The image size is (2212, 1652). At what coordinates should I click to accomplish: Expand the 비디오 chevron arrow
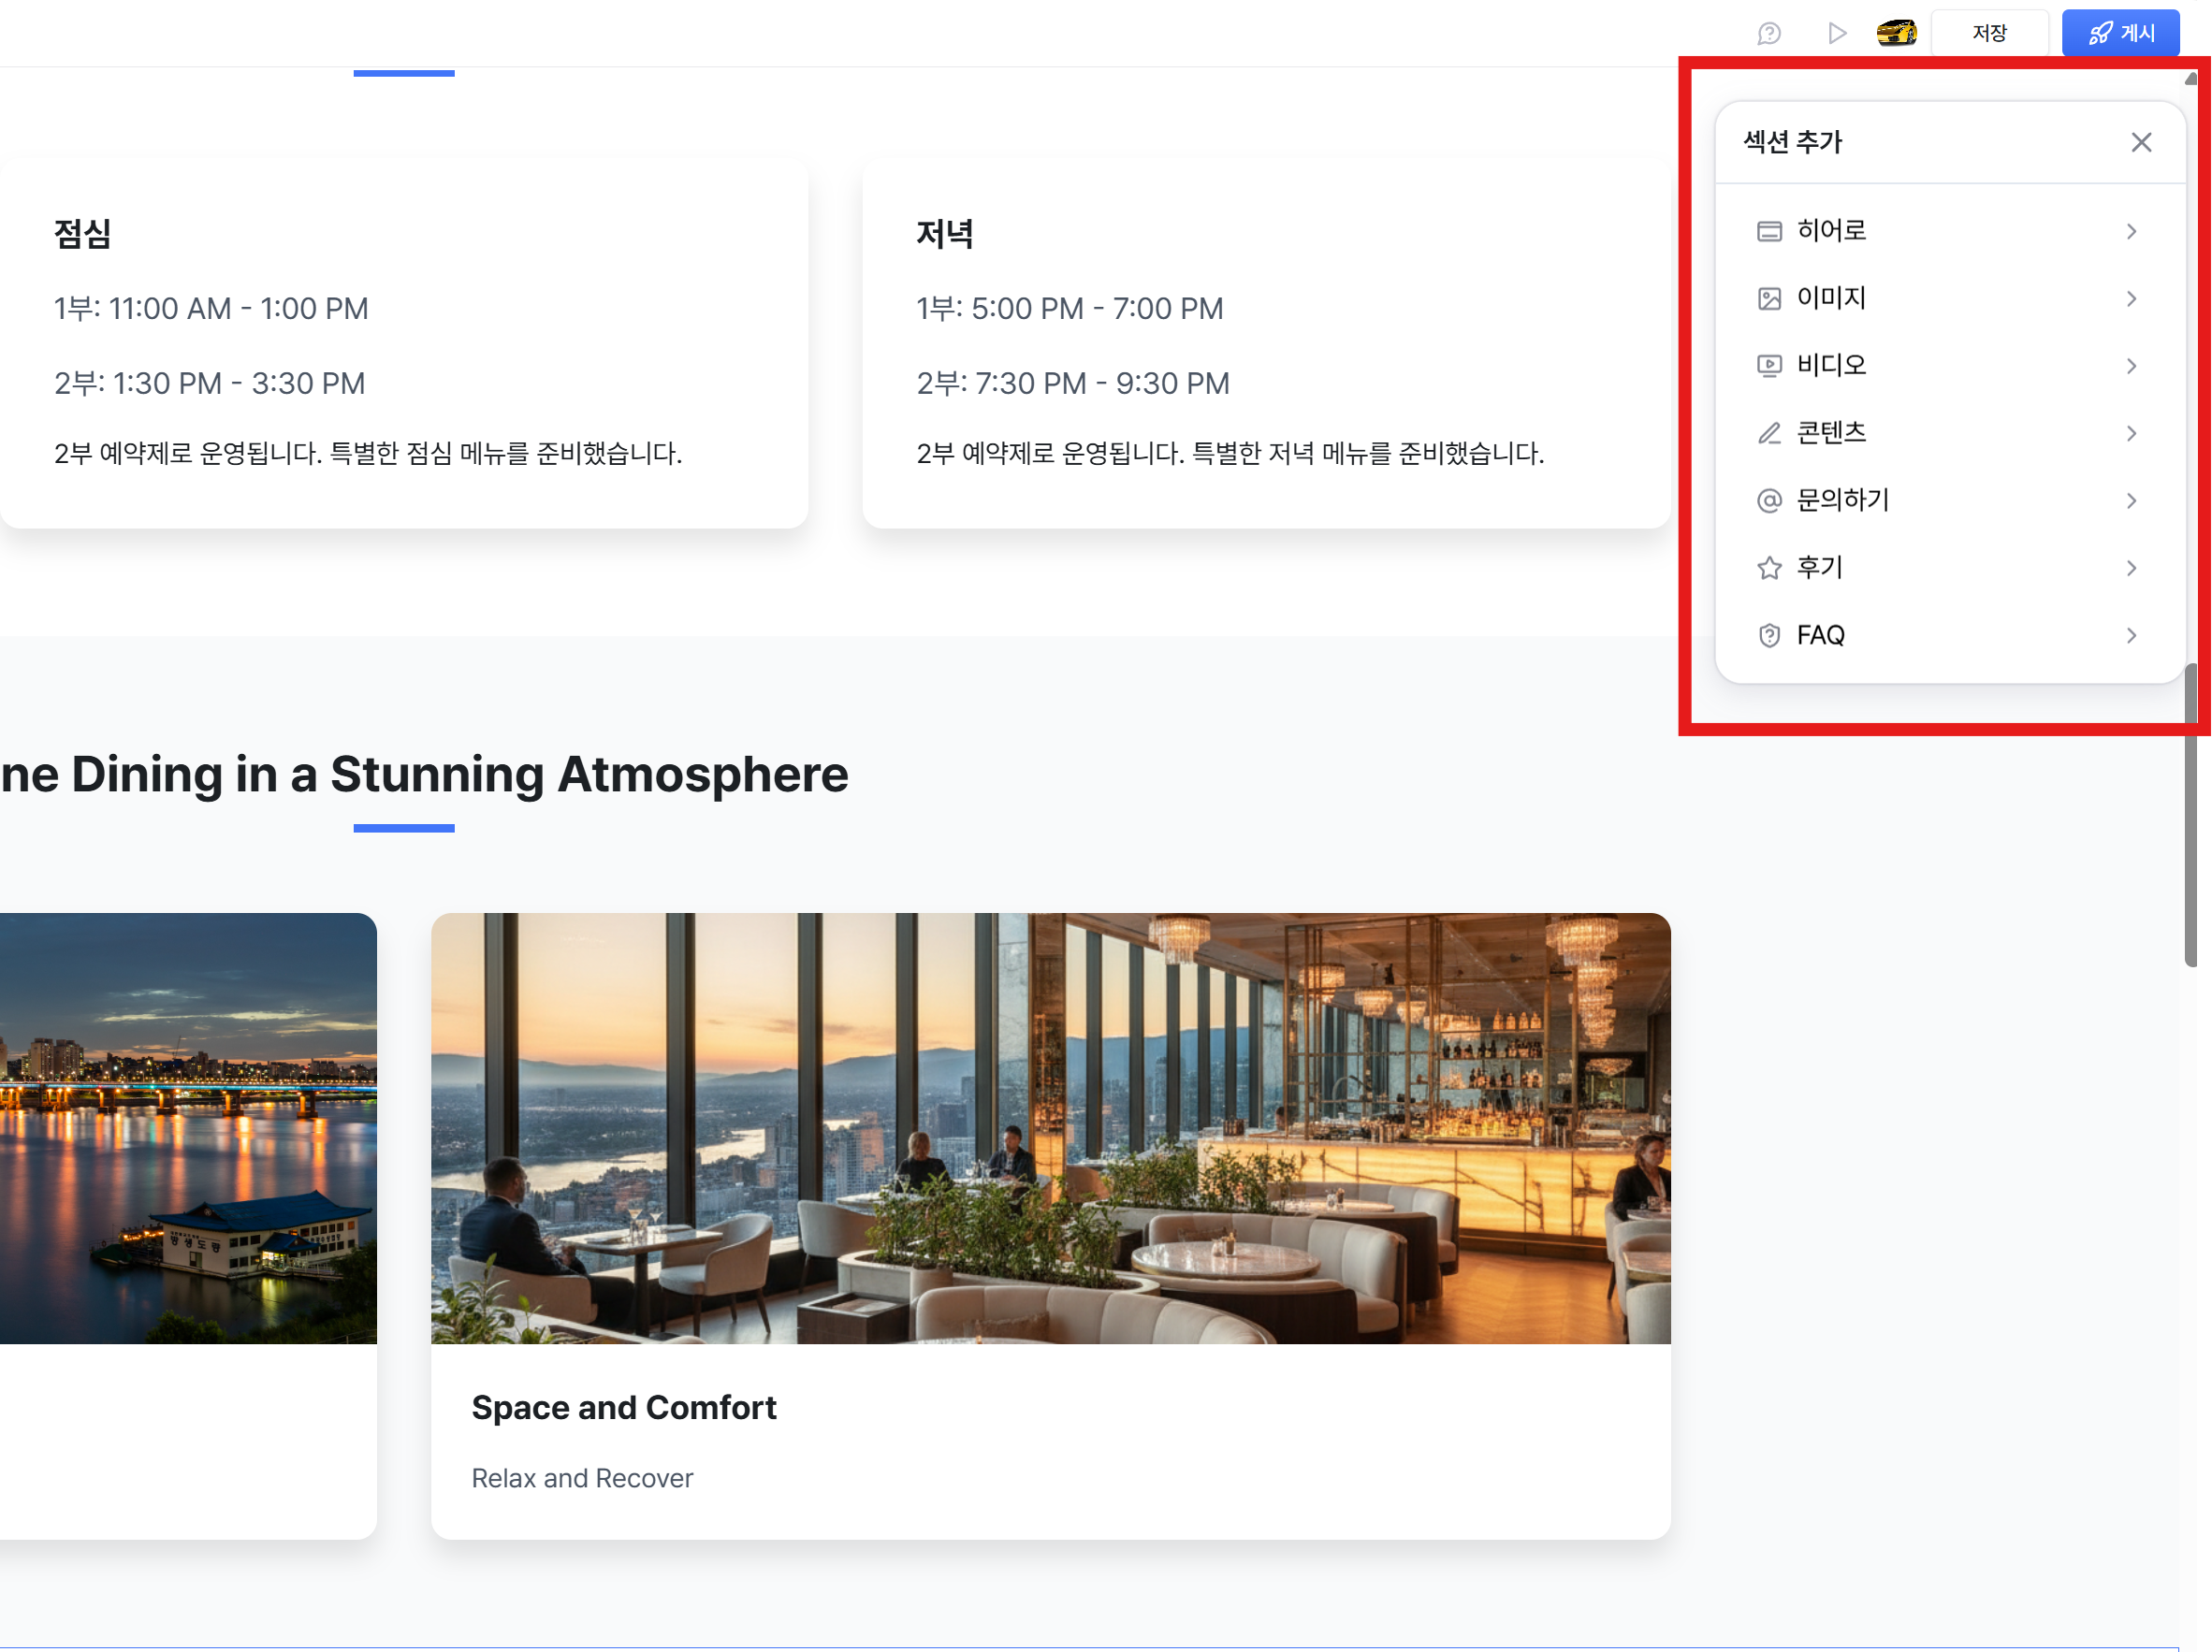(2131, 366)
